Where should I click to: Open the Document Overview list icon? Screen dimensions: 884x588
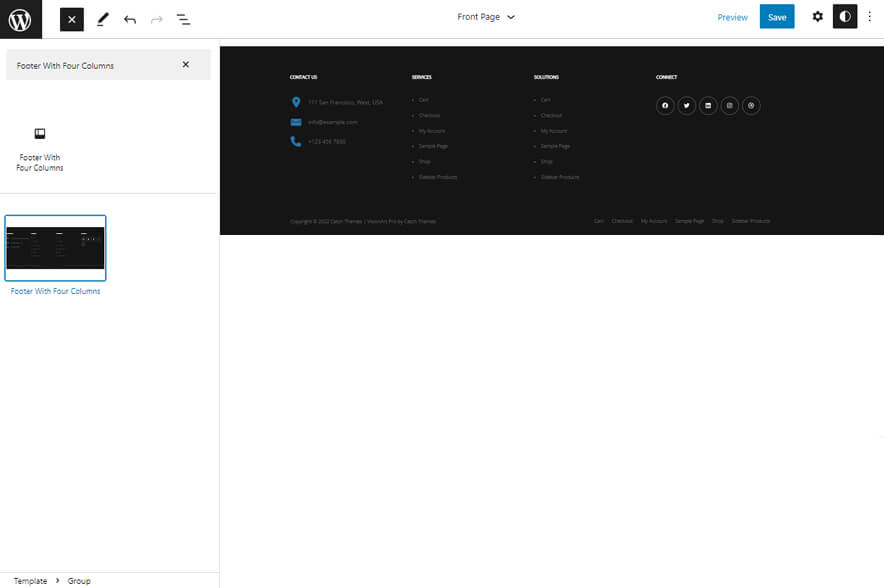184,18
